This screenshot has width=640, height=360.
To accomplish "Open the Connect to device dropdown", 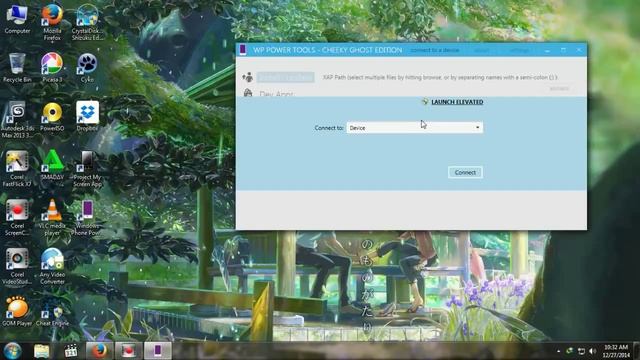I will pos(414,128).
